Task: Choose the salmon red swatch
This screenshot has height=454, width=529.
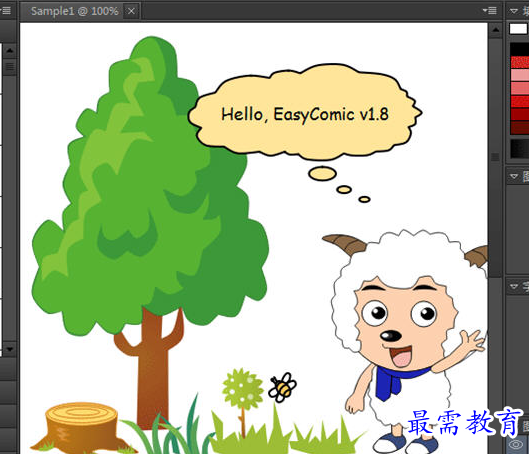Action: coord(520,88)
